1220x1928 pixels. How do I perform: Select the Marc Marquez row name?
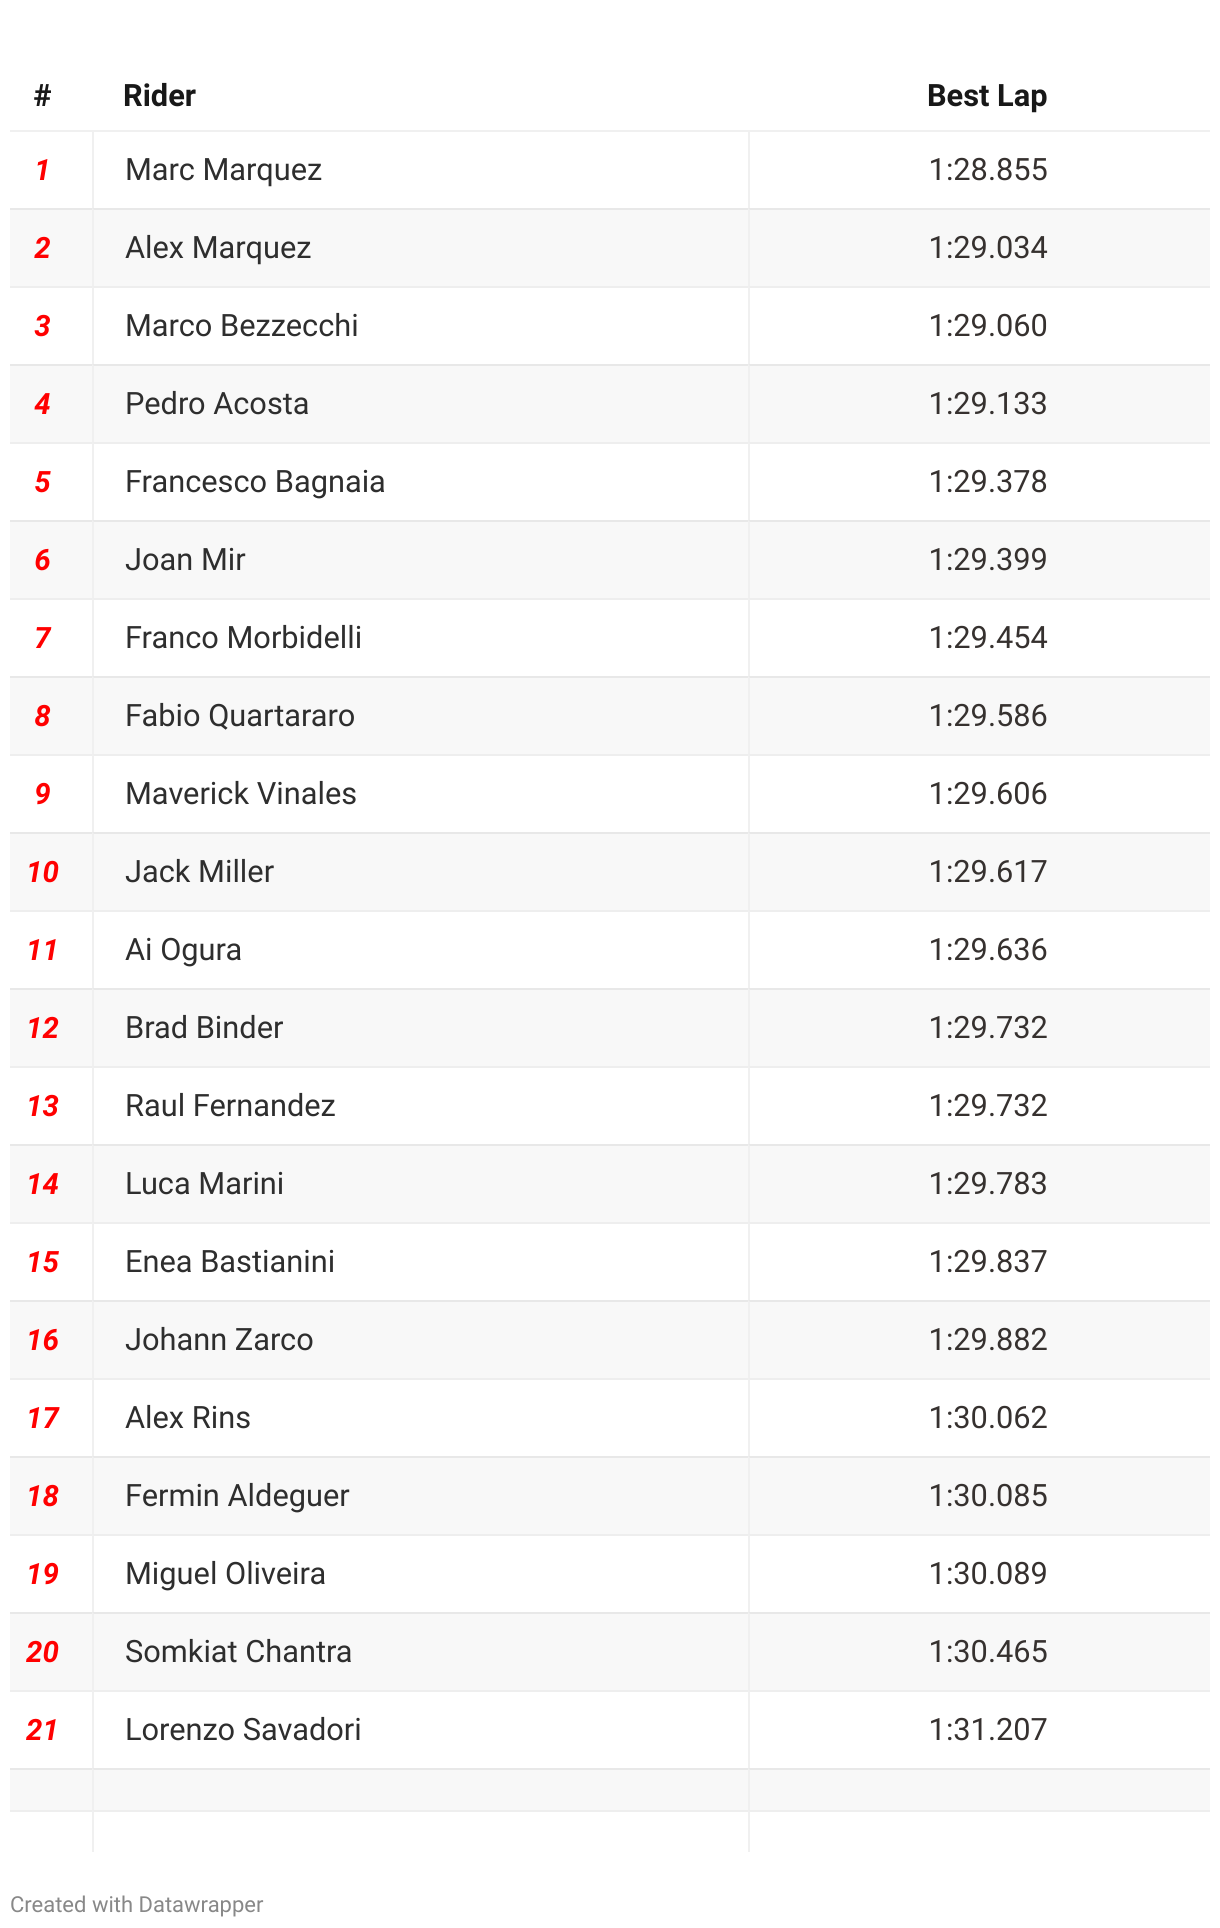[x=224, y=170]
